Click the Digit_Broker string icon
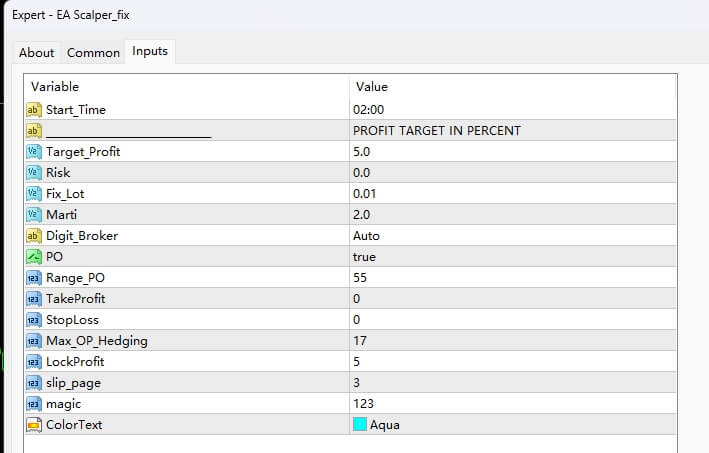Image resolution: width=709 pixels, height=453 pixels. [x=33, y=236]
